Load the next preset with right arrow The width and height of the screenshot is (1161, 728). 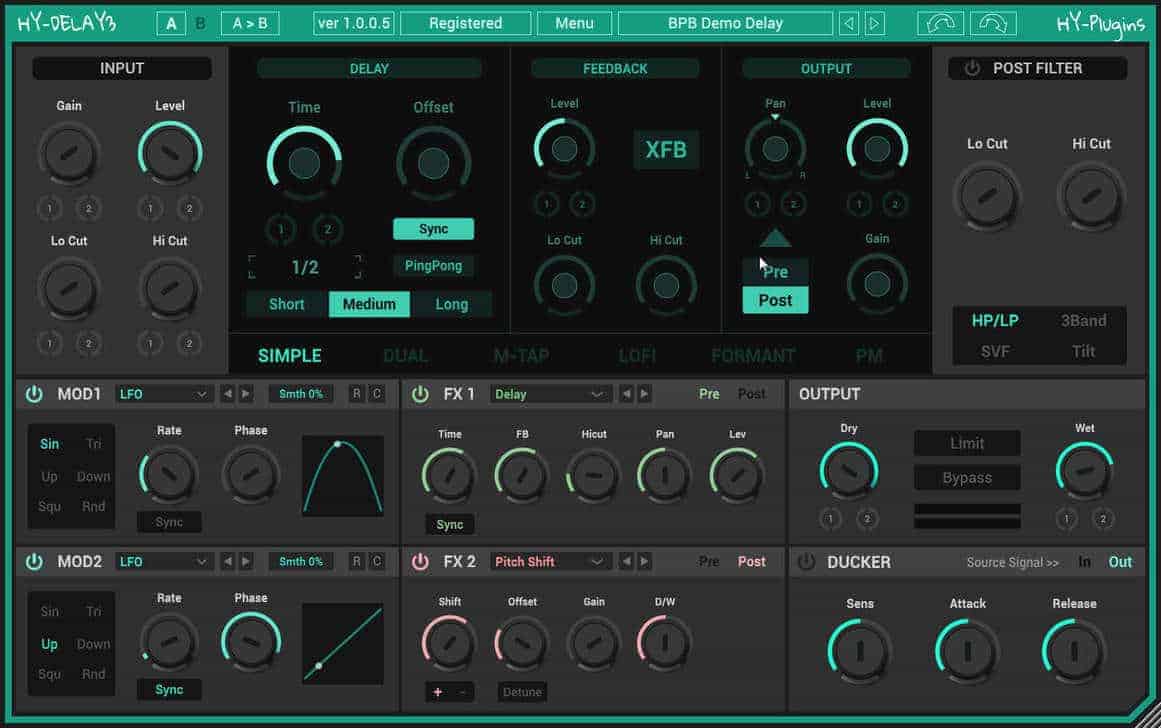[874, 23]
